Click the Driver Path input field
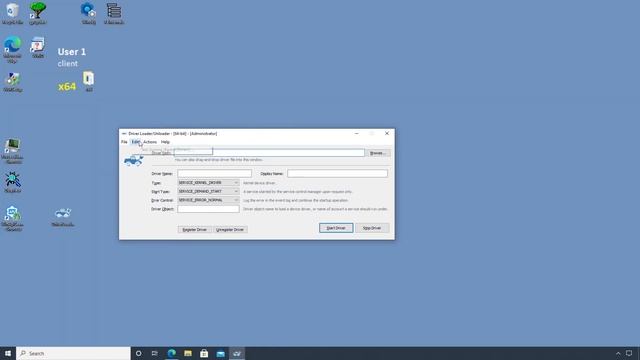The image size is (640, 360). click(269, 153)
